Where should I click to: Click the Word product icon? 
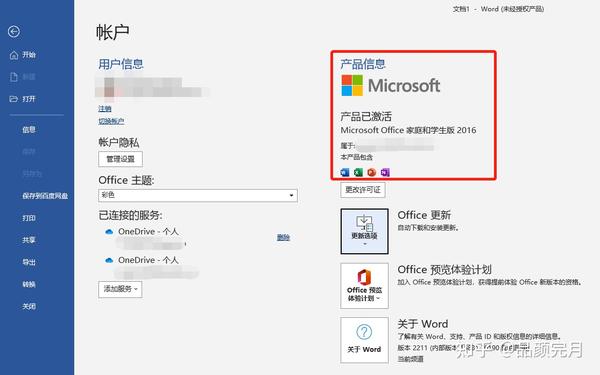tap(345, 172)
